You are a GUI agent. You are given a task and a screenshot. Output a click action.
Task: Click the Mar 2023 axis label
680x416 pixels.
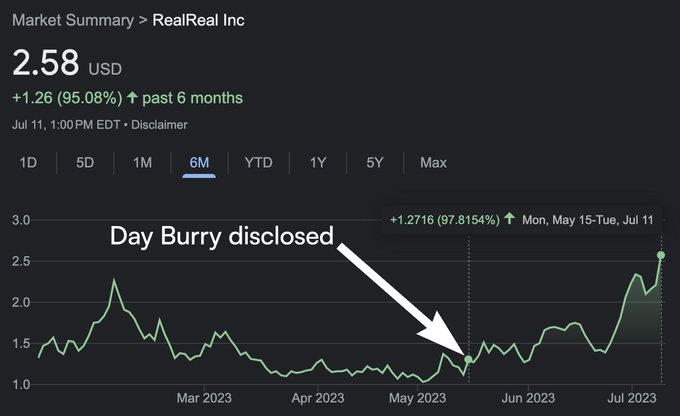[203, 397]
